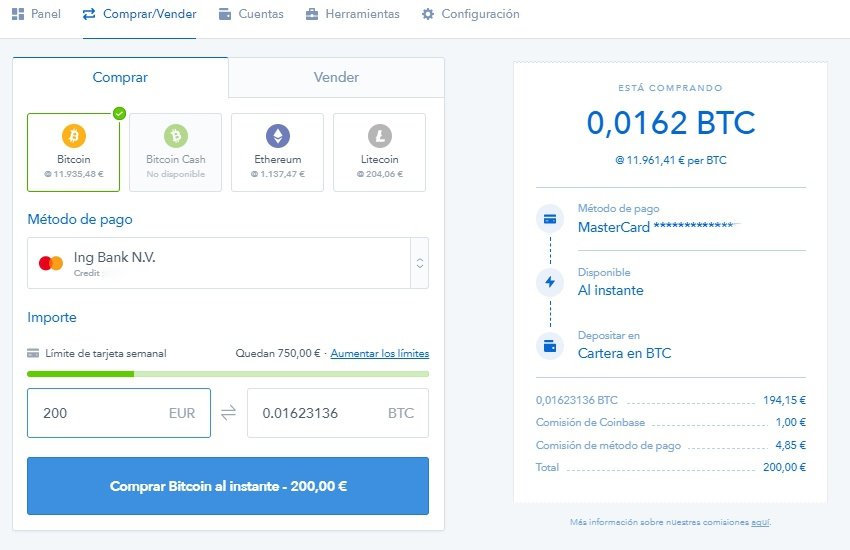
Task: Click the No disponible label under Bitcoin Cash
Action: coord(176,174)
